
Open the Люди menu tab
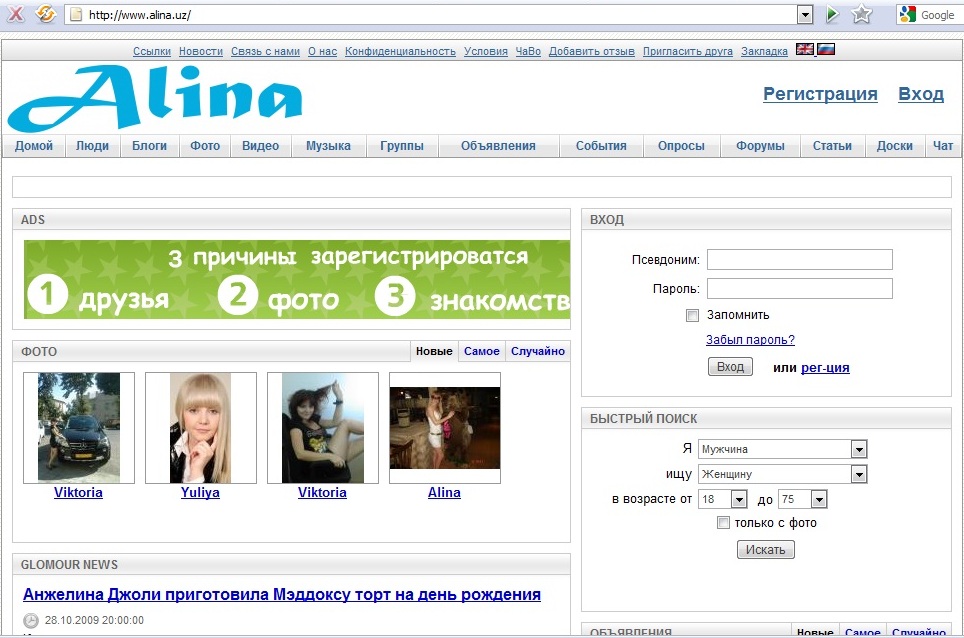(92, 146)
